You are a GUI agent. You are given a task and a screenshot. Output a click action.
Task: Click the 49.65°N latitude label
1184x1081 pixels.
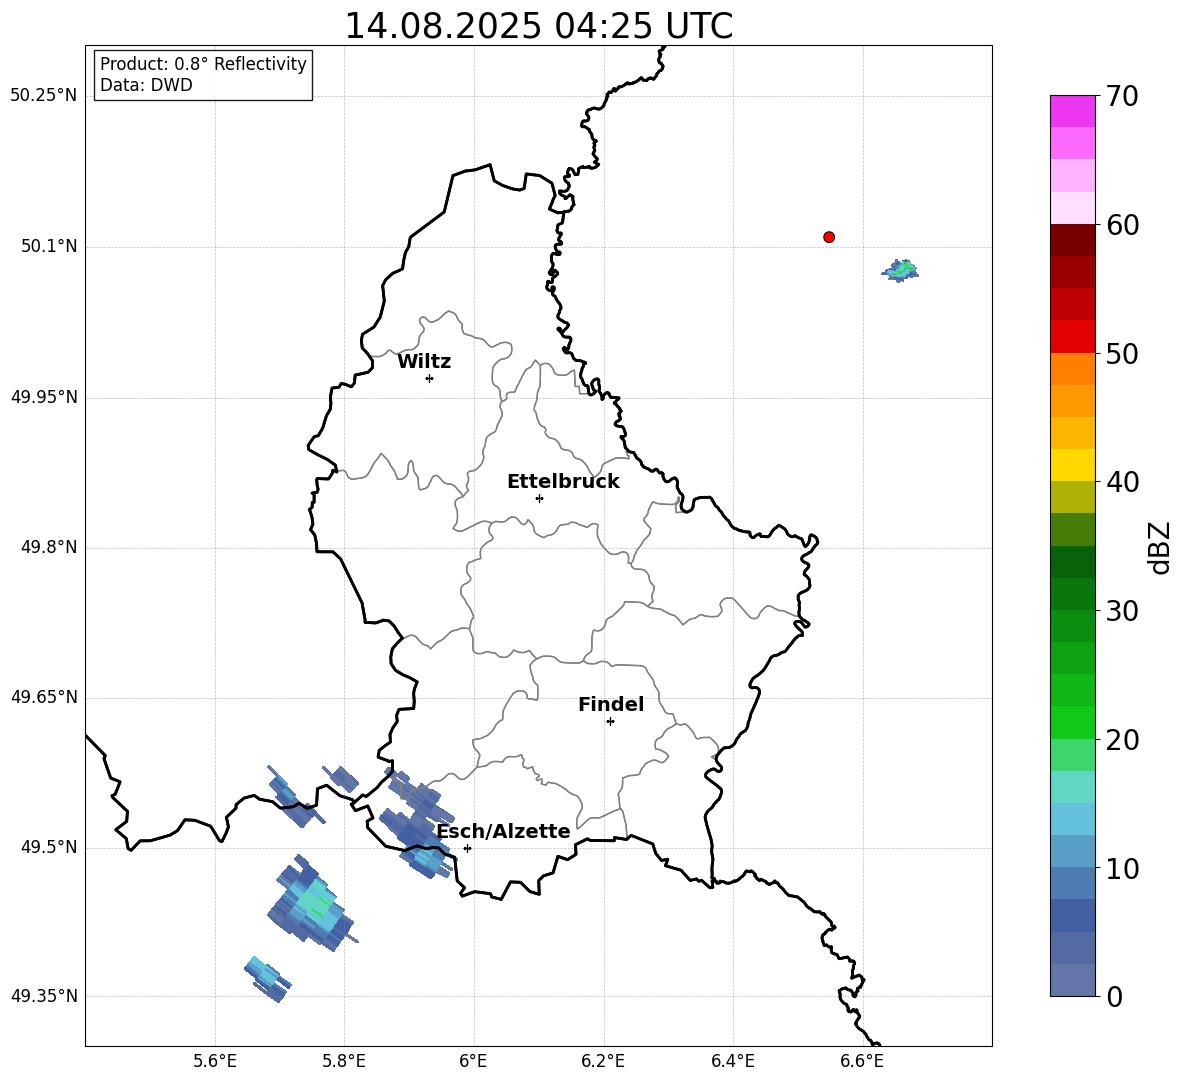point(44,697)
